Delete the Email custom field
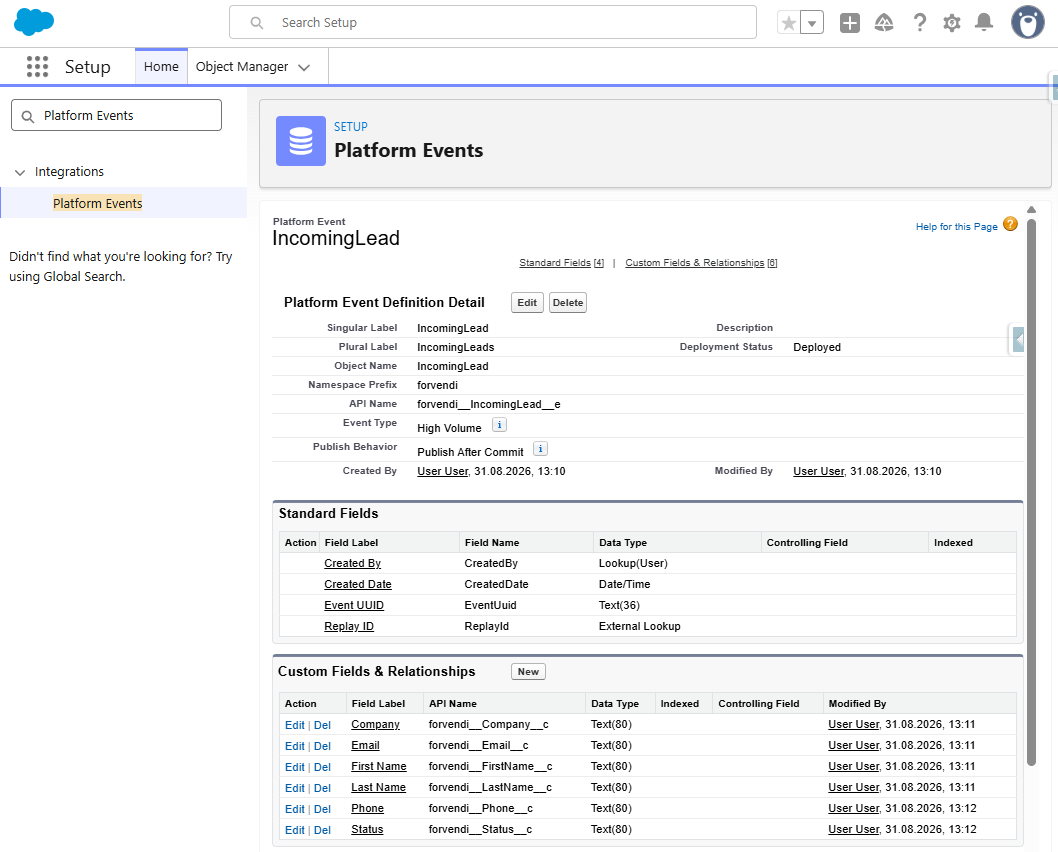Viewport: 1058px width, 852px height. pyautogui.click(x=322, y=746)
